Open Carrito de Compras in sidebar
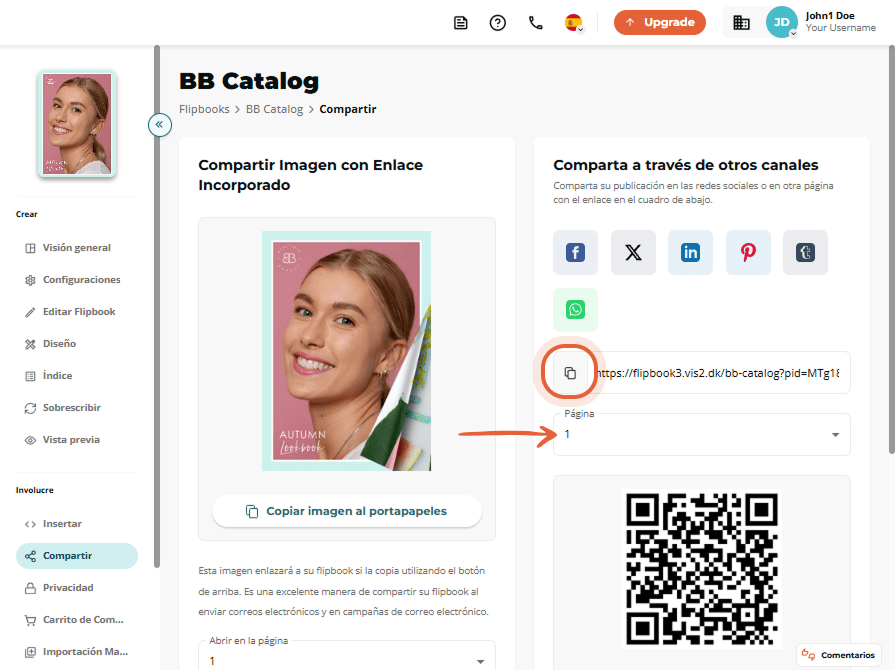Screen dimensions: 895x670 click(x=76, y=619)
